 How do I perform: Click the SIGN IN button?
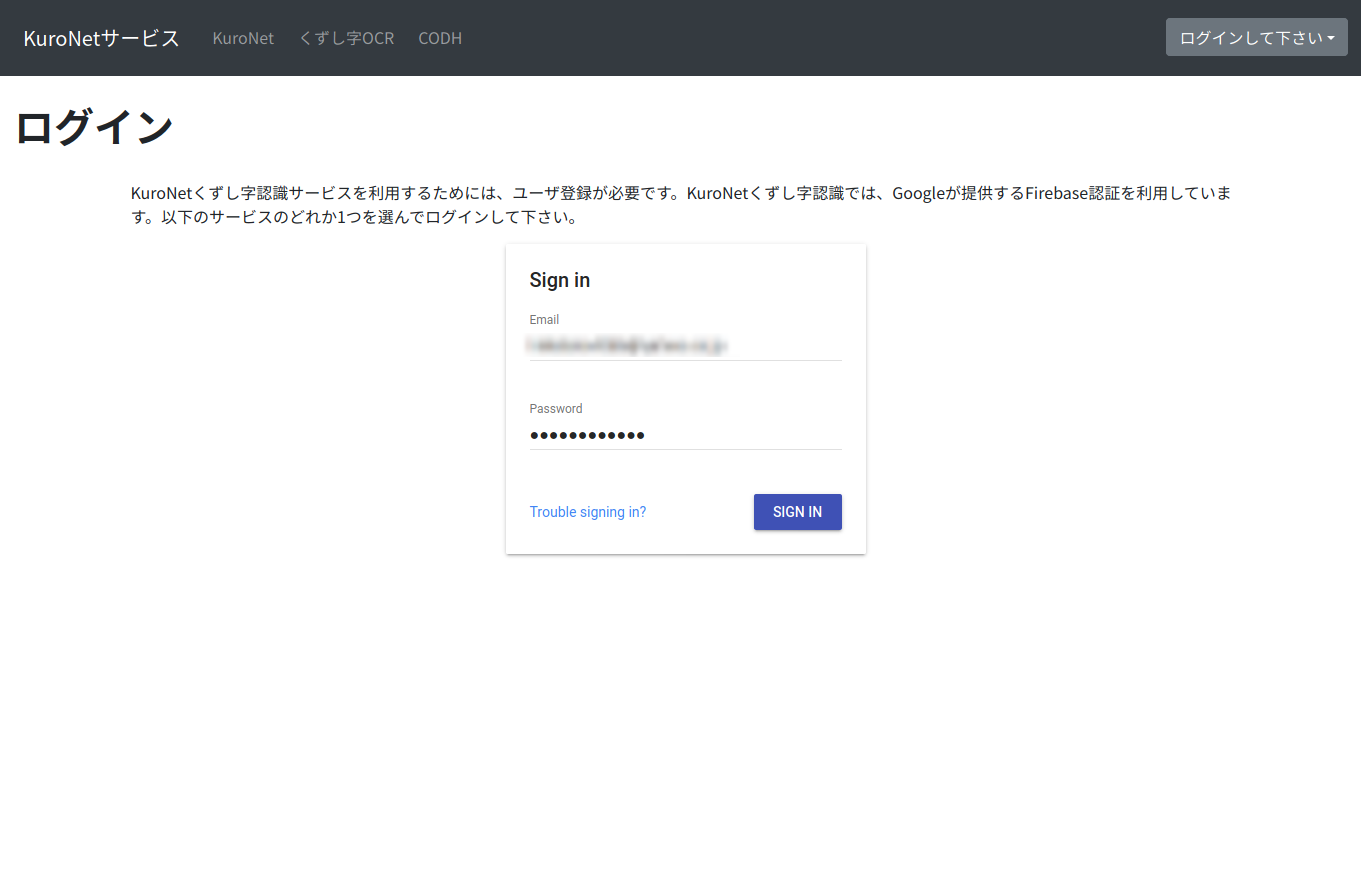(797, 511)
